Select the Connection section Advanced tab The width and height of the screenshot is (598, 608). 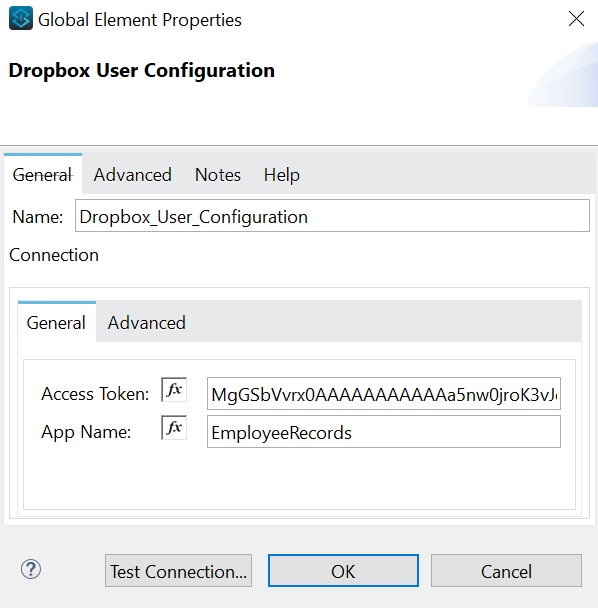coord(147,323)
